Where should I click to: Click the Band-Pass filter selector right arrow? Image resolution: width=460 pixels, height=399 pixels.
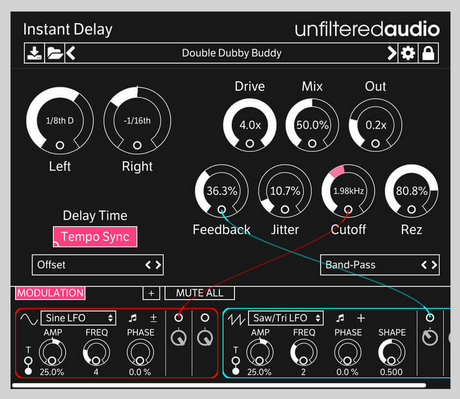pyautogui.click(x=434, y=265)
